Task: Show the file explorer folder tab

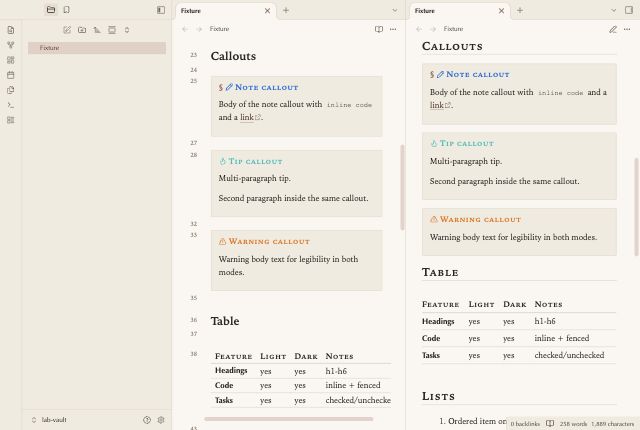Action: tap(51, 10)
